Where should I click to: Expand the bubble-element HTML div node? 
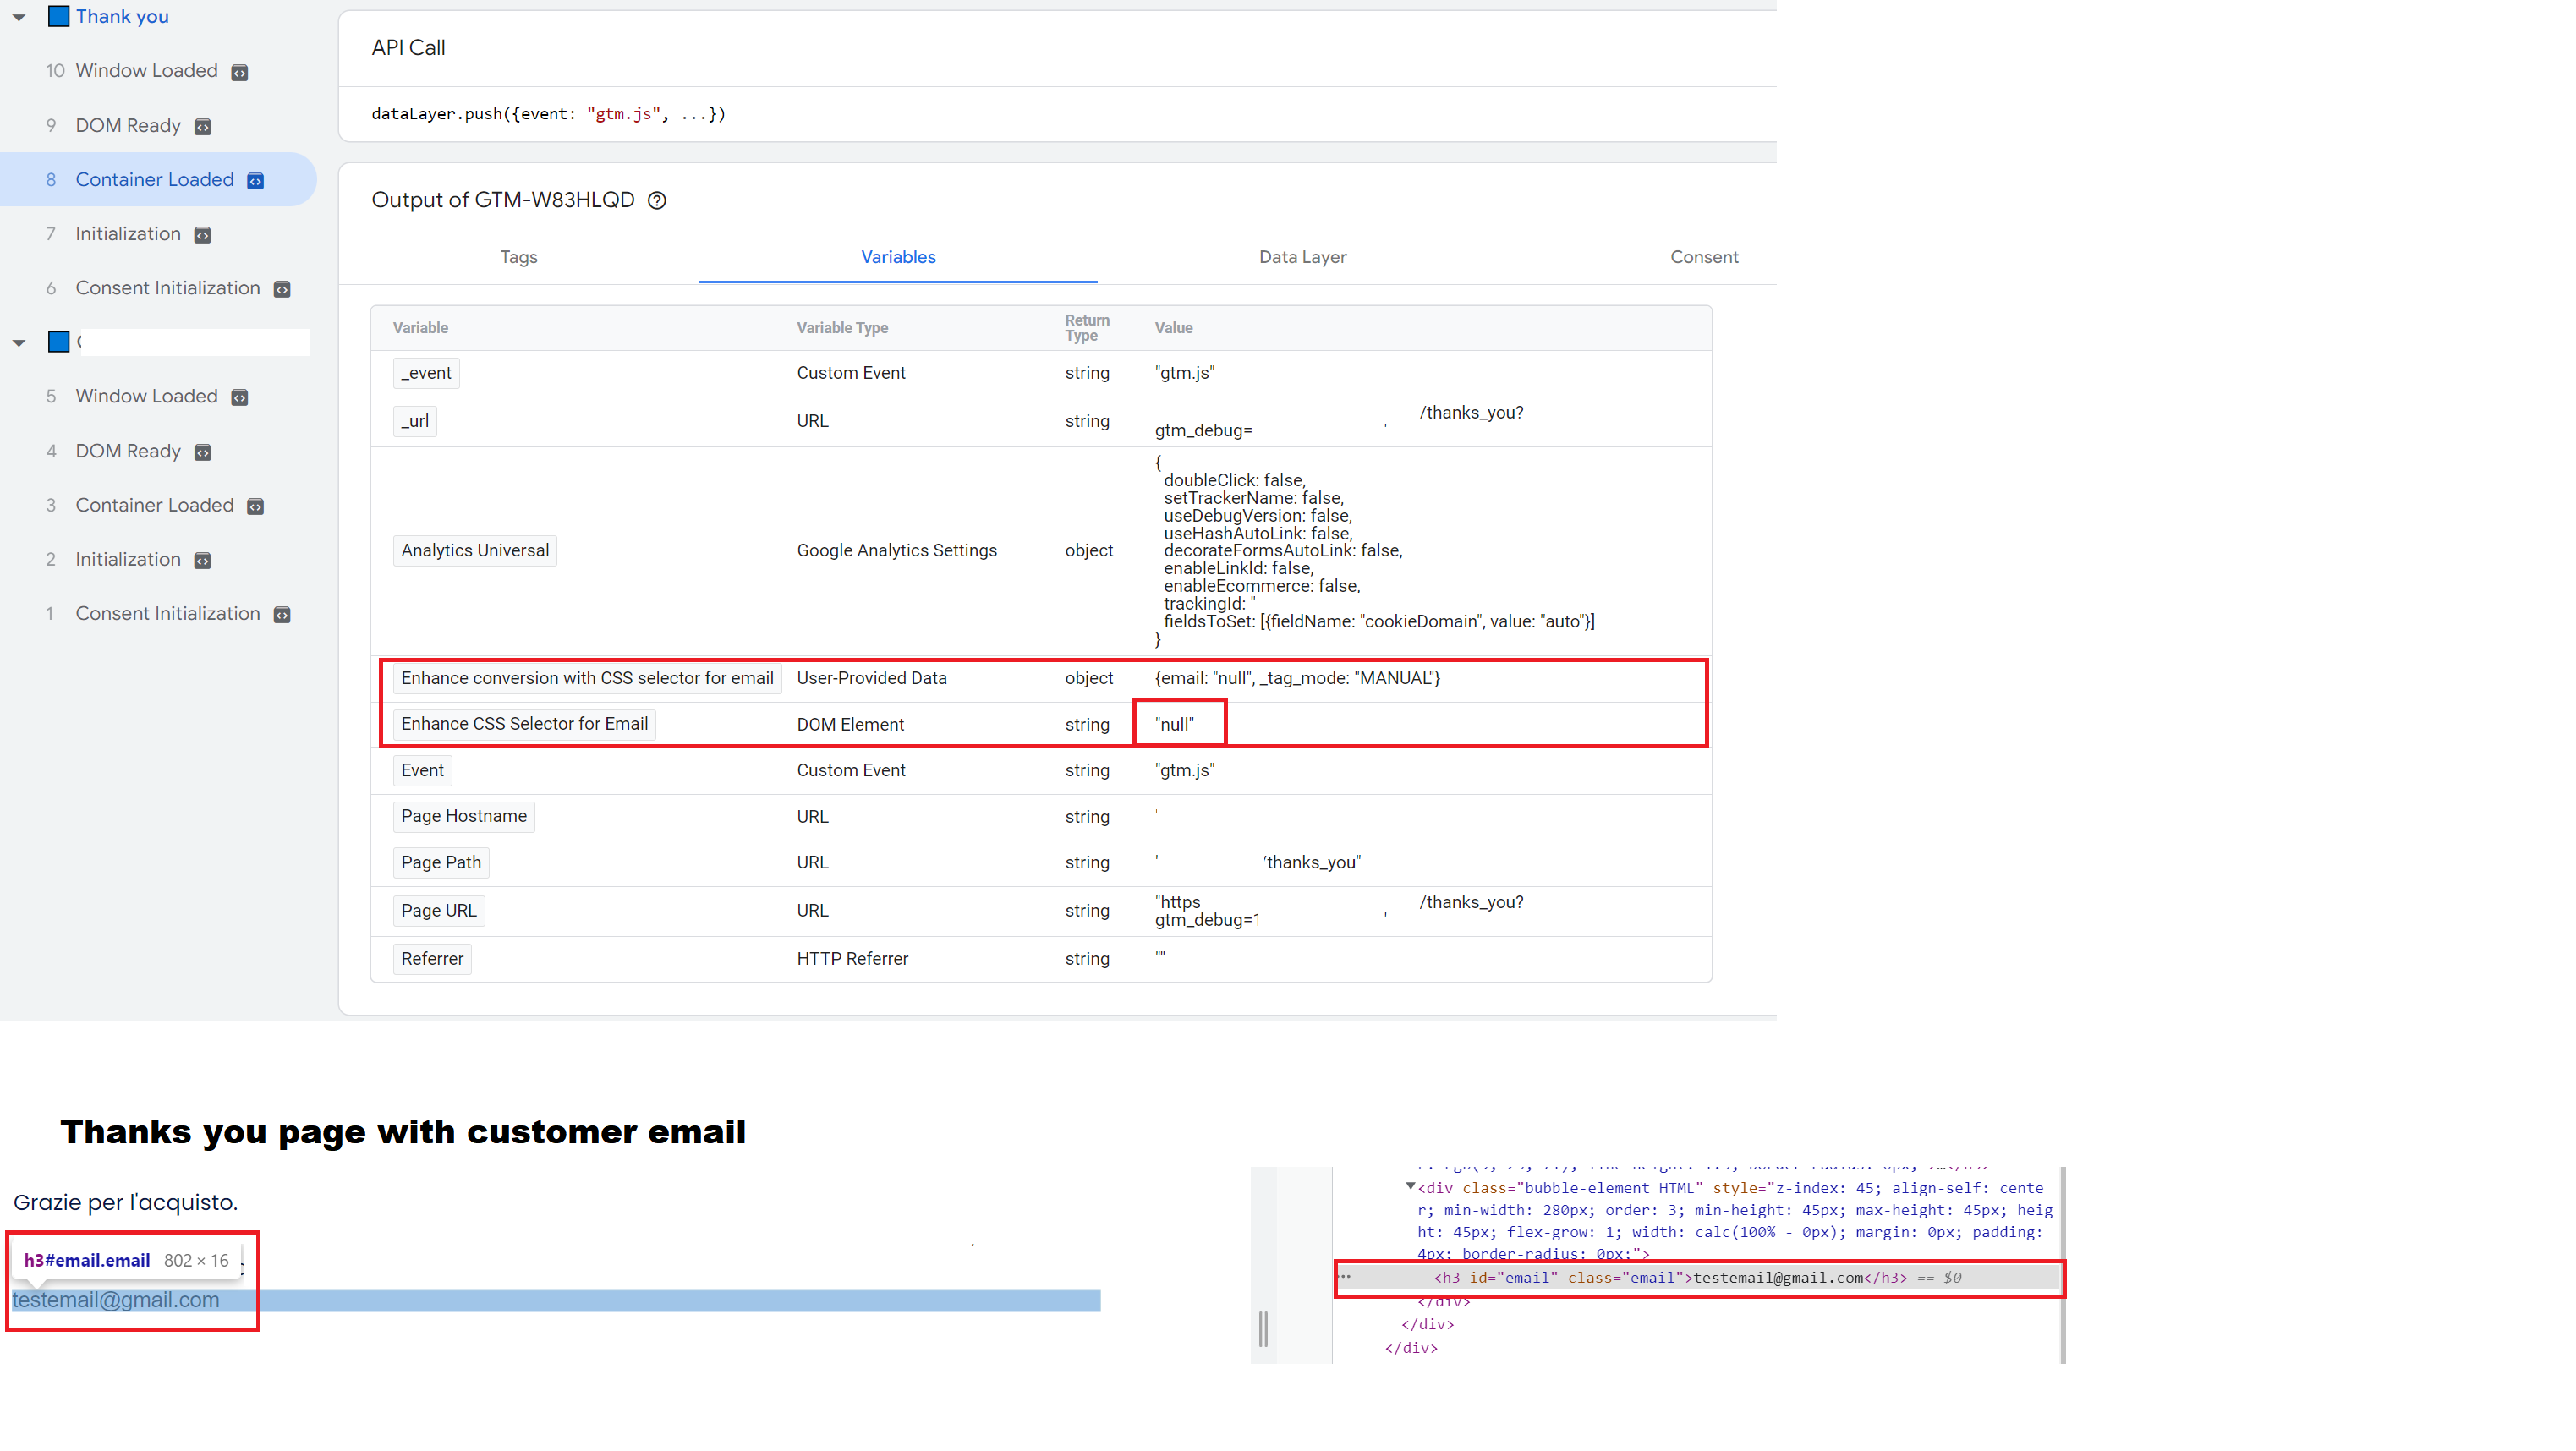coord(1410,1186)
